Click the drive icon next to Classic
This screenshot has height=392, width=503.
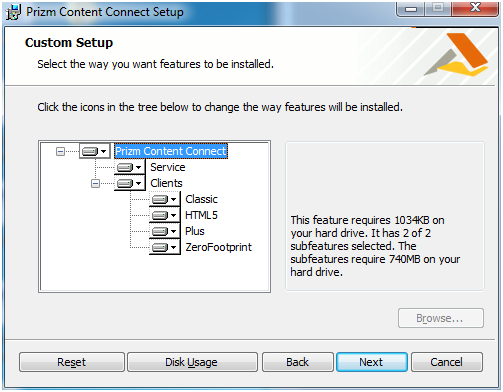[x=160, y=199]
